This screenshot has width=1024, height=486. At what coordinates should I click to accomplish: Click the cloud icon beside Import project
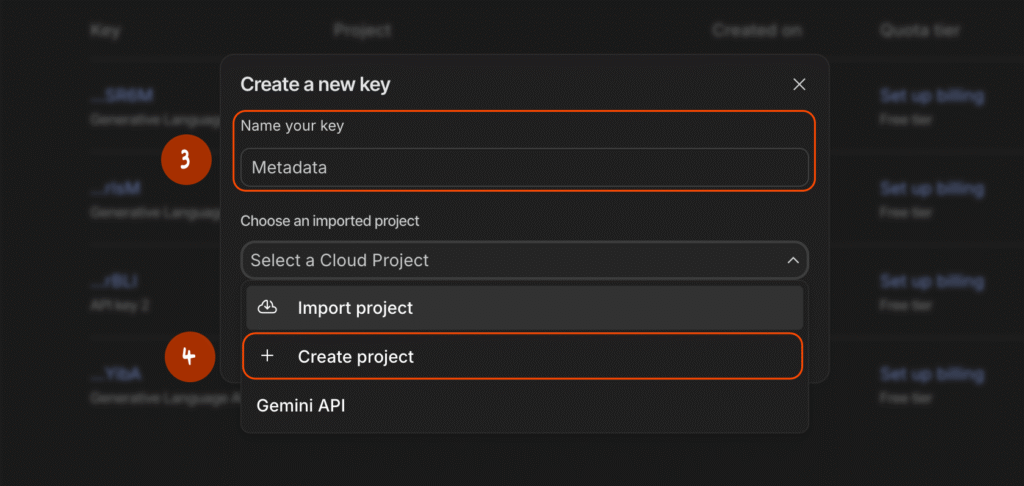[267, 308]
